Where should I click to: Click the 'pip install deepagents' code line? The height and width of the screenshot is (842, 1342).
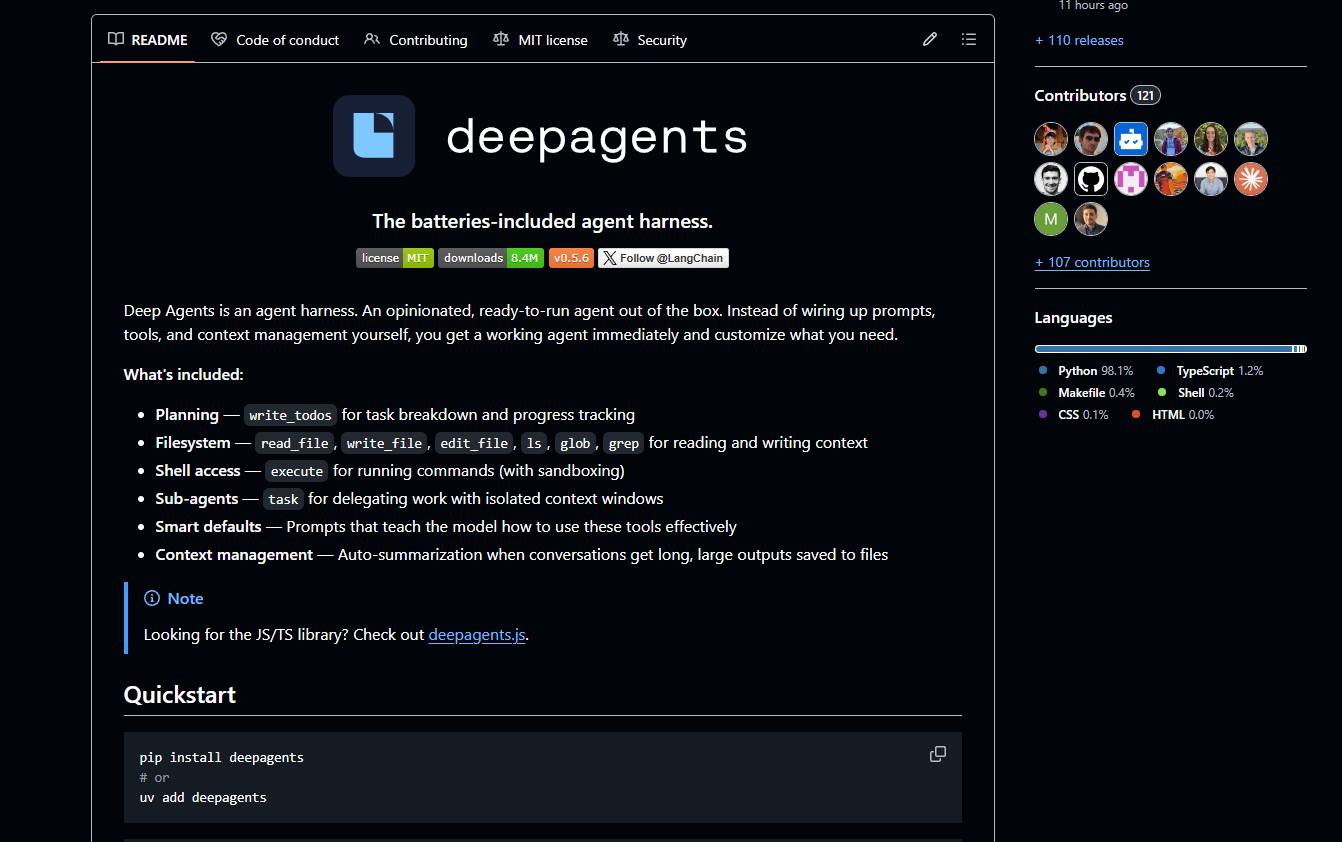[222, 757]
